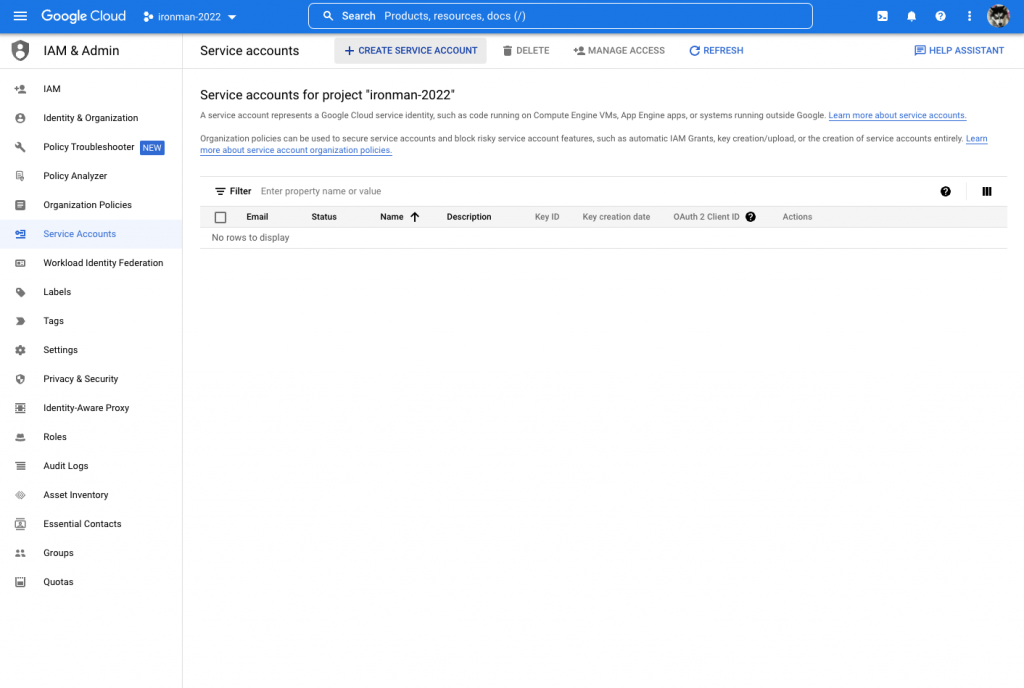Click the IAM & Admin shield icon
Image resolution: width=1024 pixels, height=688 pixels.
click(x=20, y=50)
